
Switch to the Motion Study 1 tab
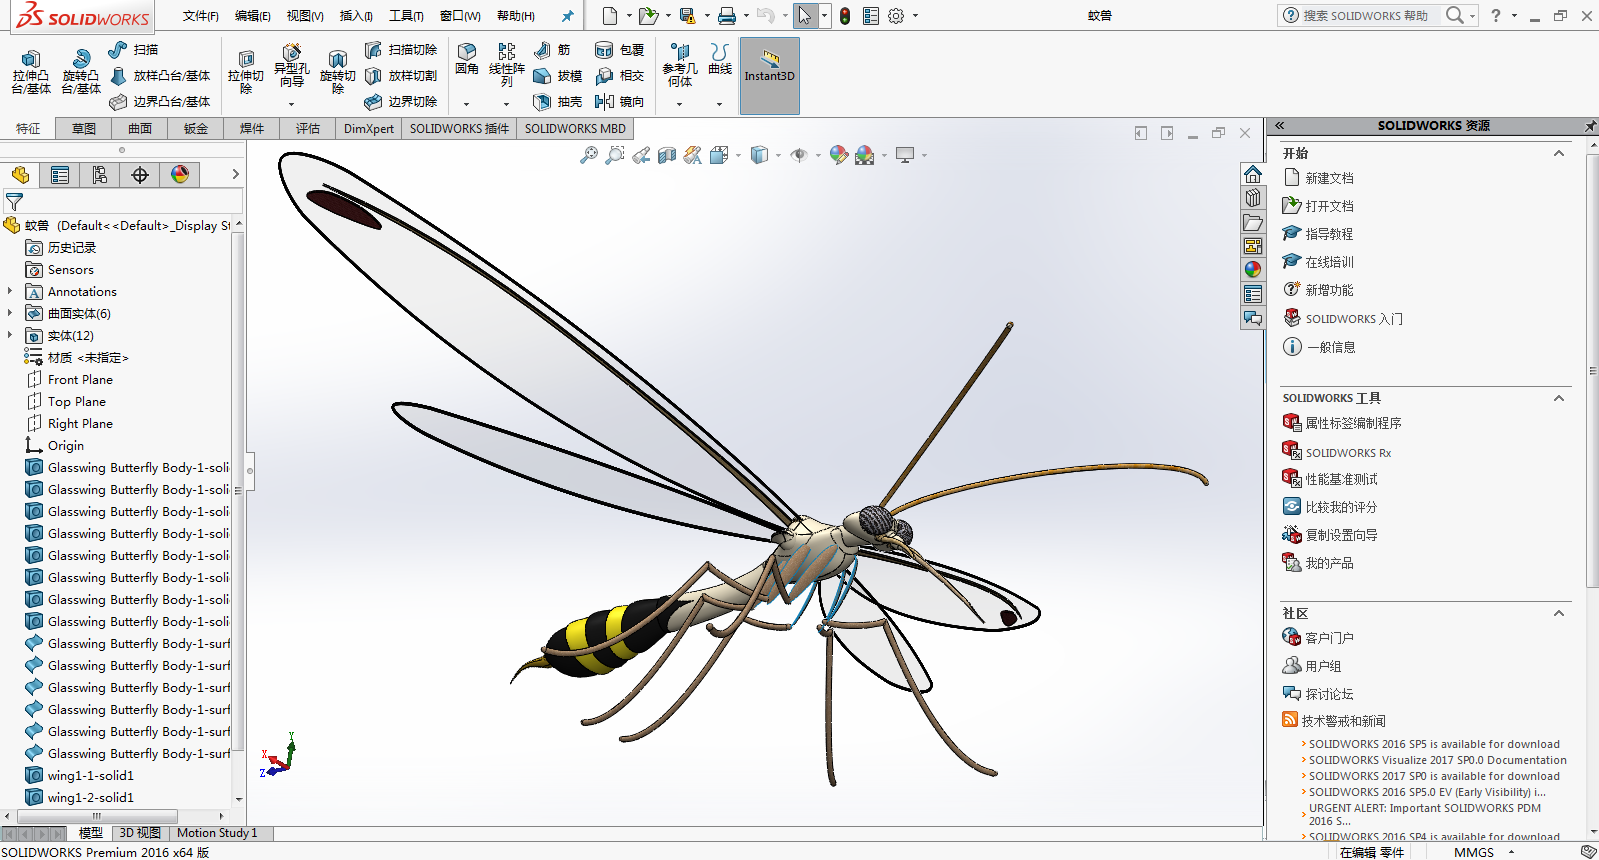coord(217,833)
